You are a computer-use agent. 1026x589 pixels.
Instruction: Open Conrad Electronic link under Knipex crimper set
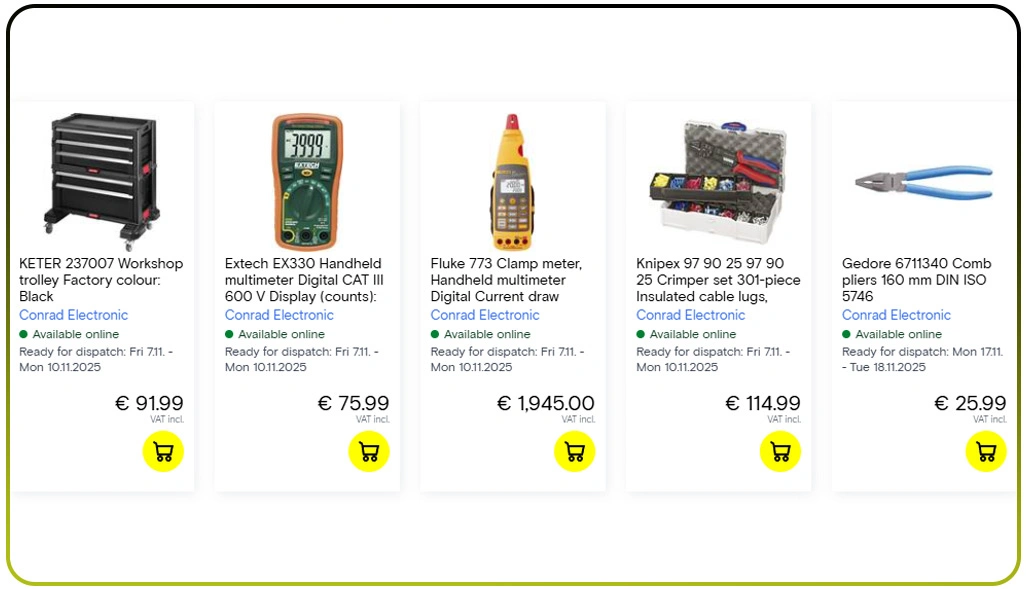point(690,314)
